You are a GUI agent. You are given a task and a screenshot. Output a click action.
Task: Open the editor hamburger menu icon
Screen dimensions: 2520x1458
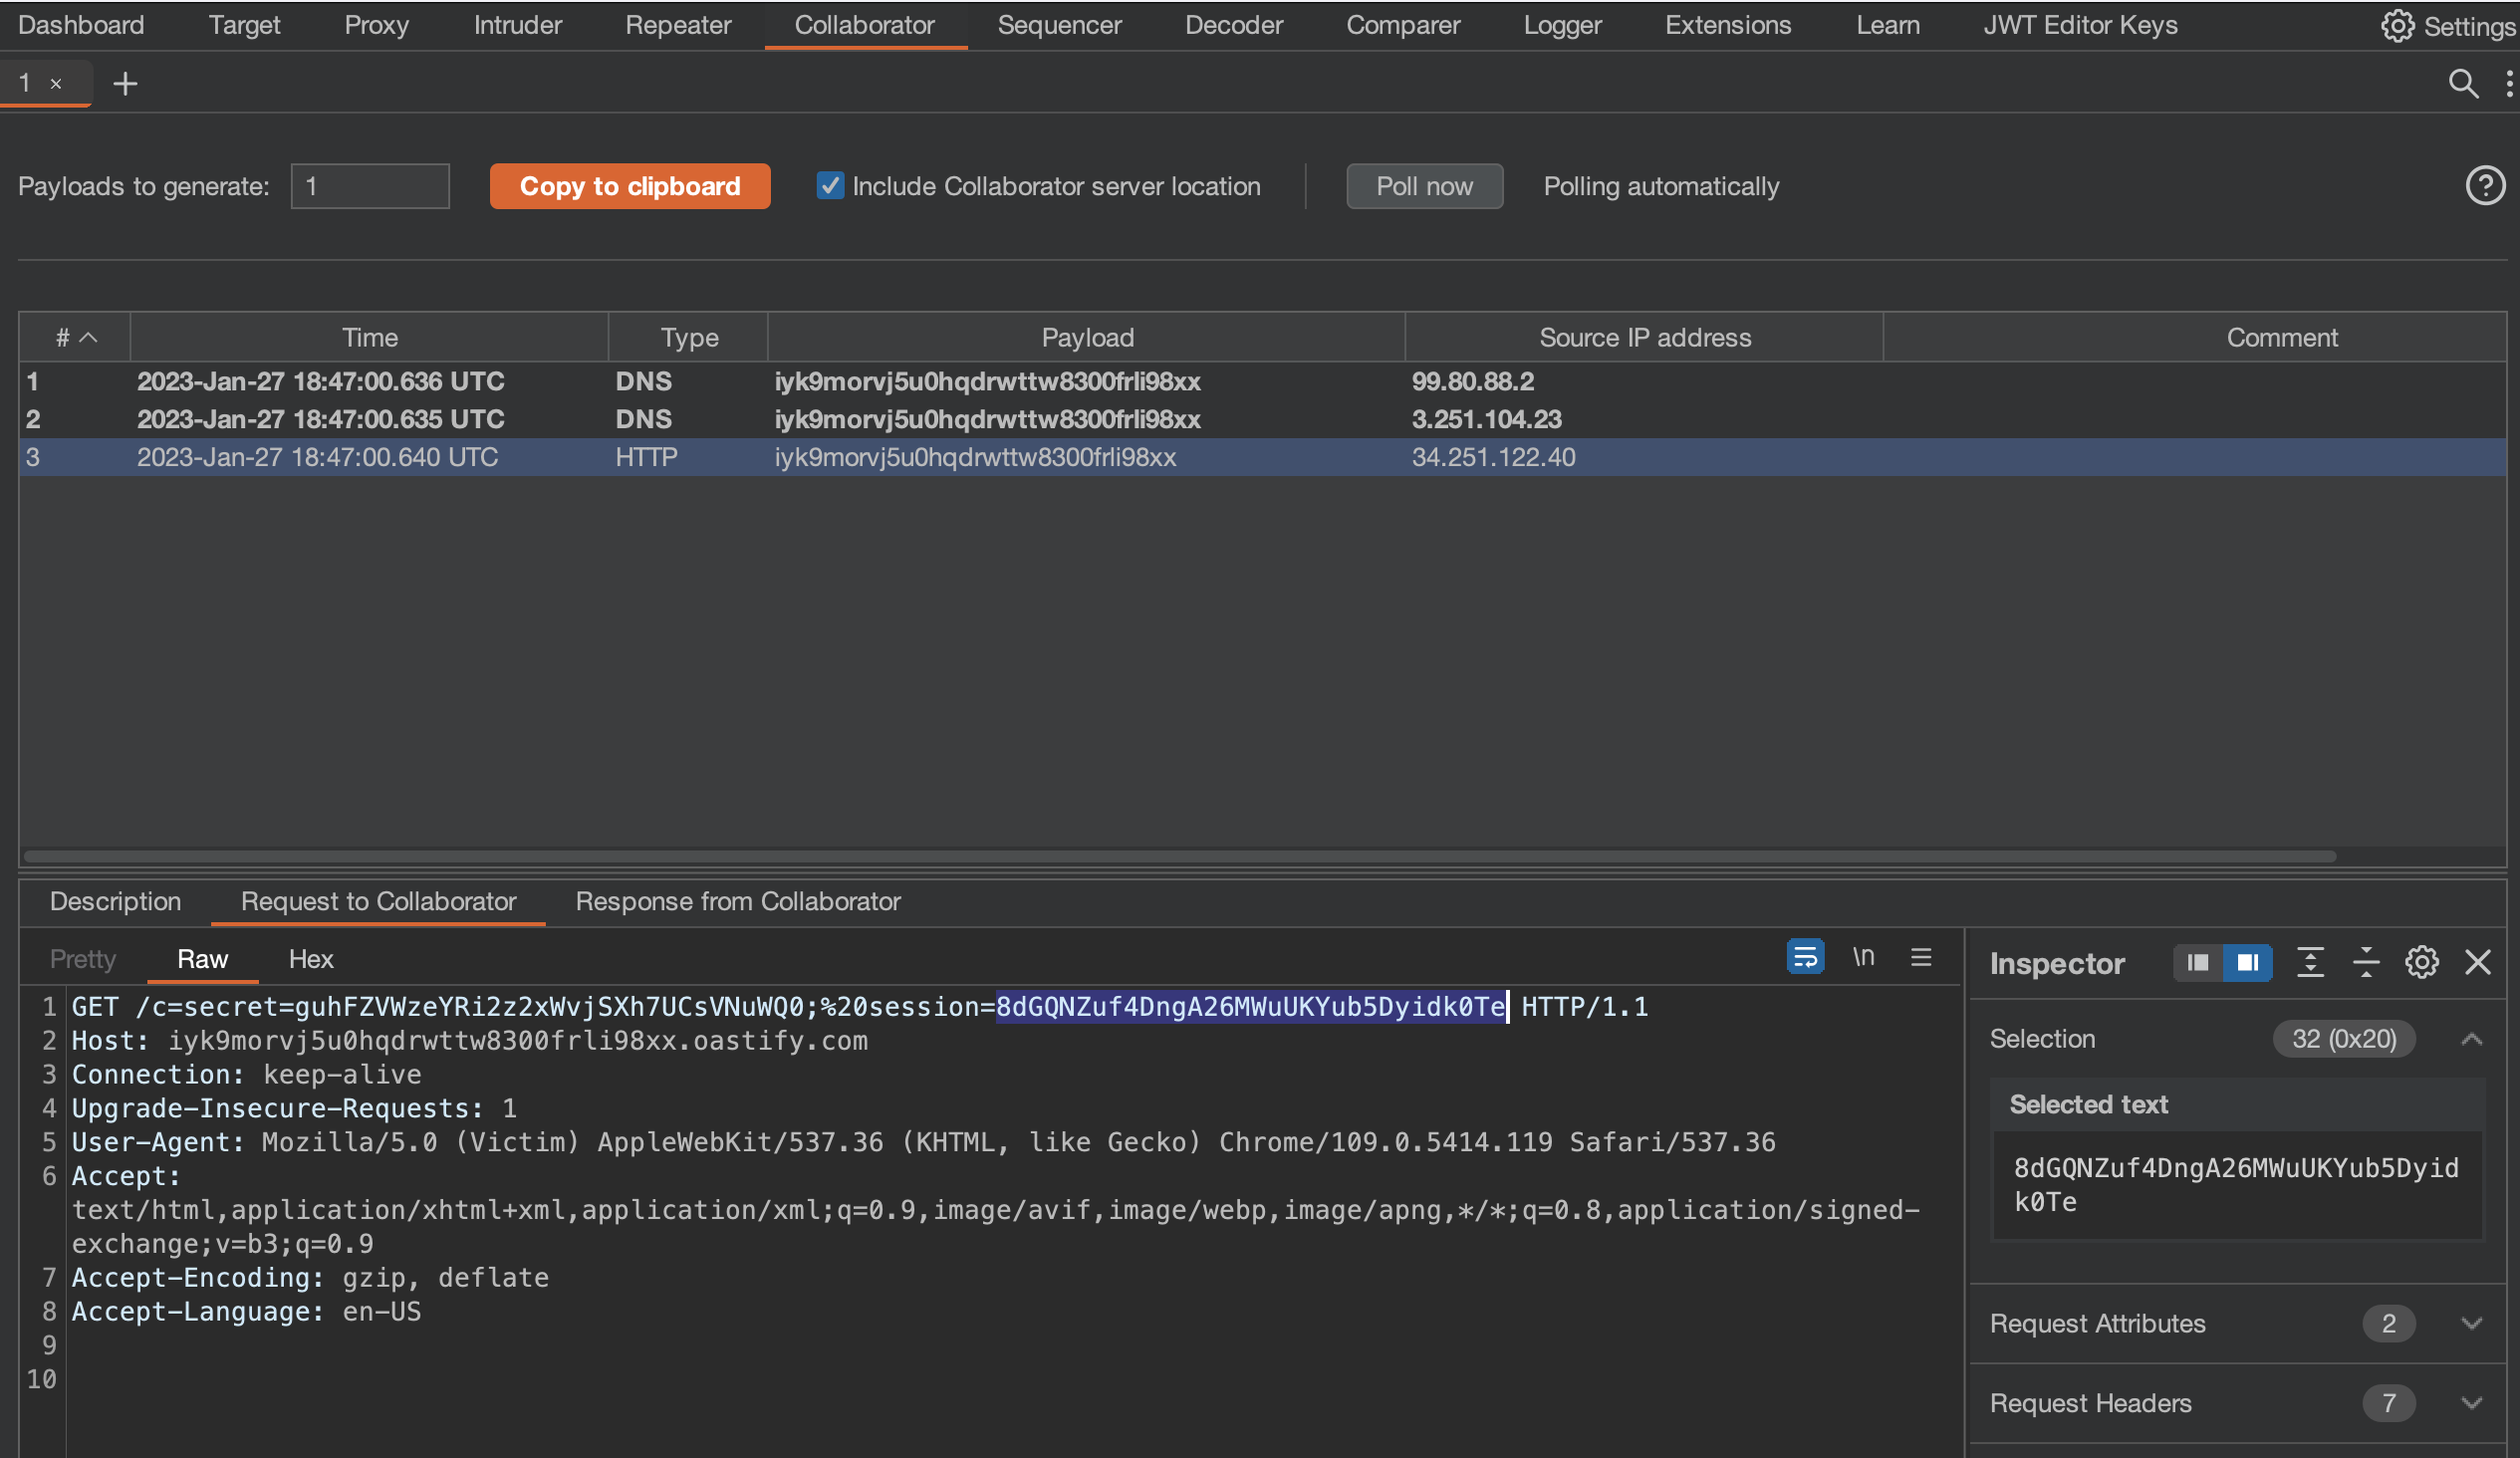click(x=1920, y=957)
